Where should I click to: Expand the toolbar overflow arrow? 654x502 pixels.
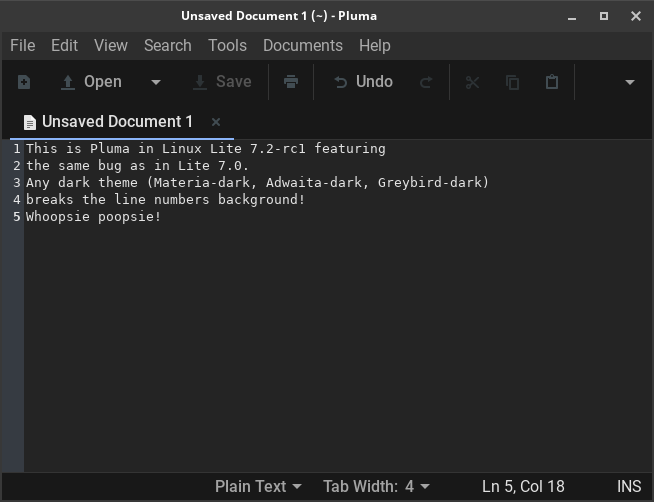coord(629,82)
